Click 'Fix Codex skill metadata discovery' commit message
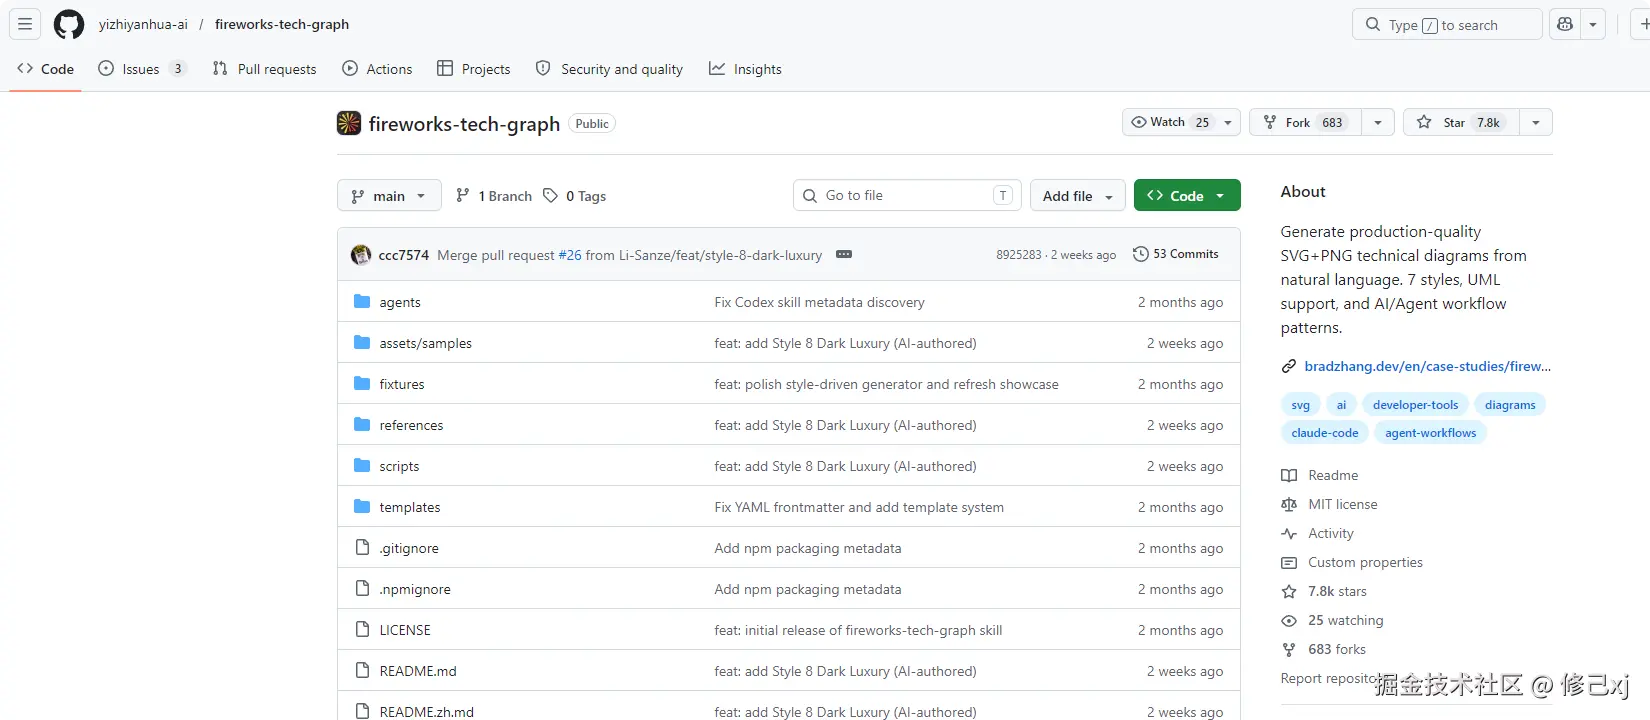The width and height of the screenshot is (1650, 720). click(819, 302)
